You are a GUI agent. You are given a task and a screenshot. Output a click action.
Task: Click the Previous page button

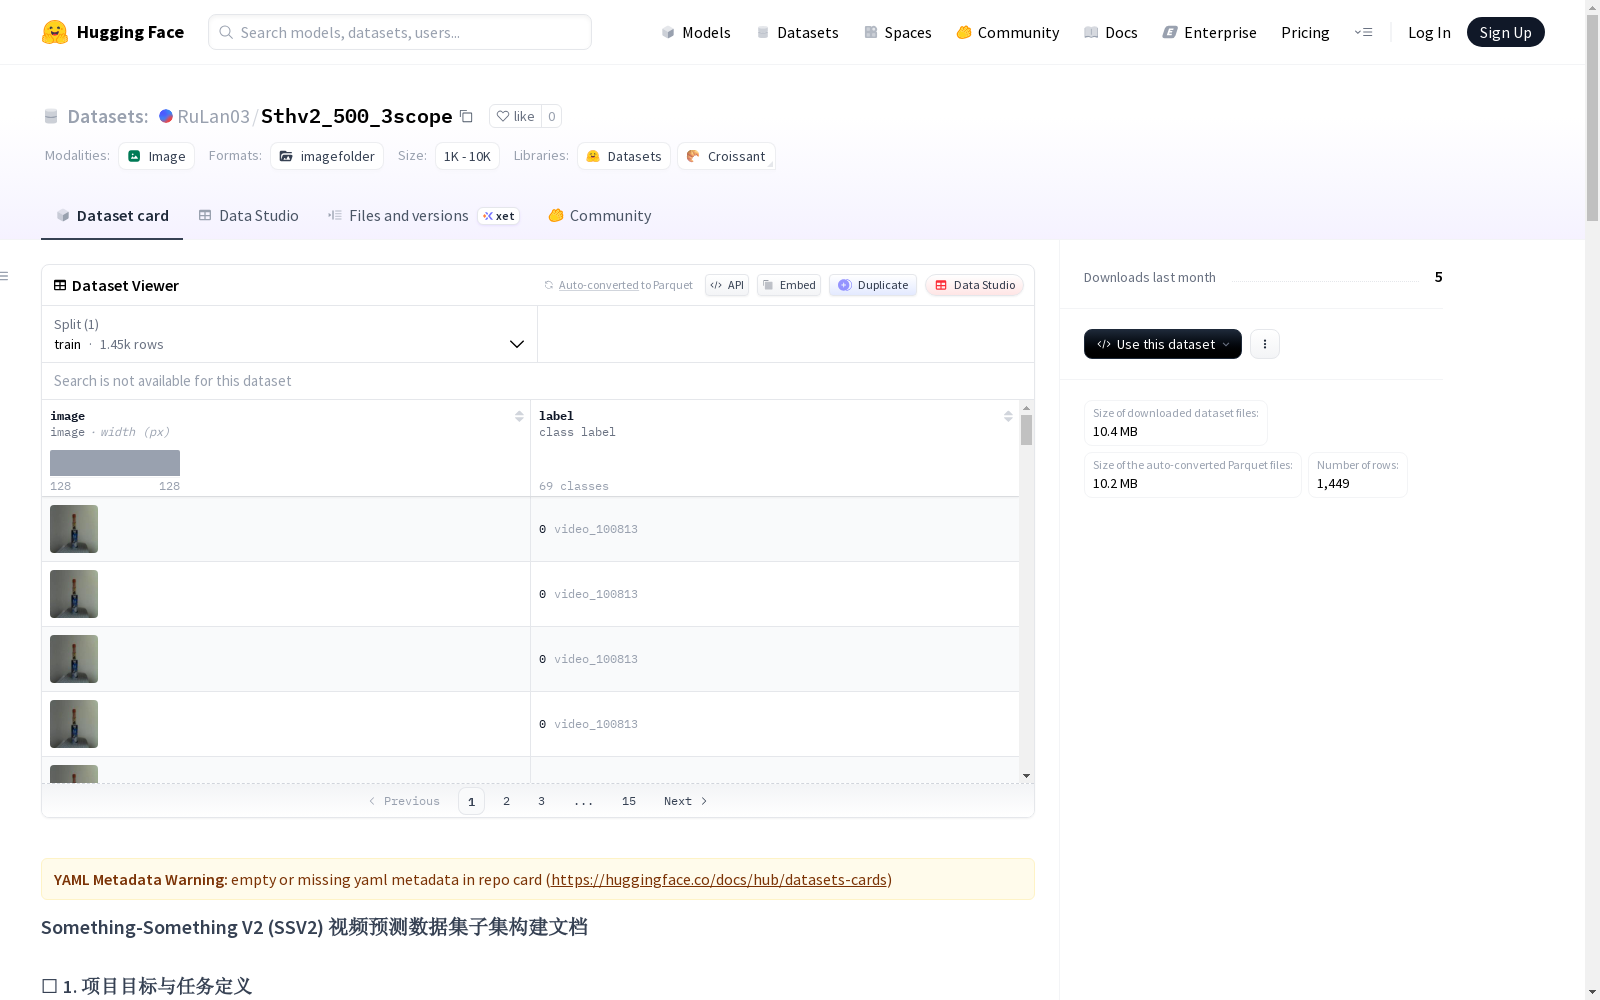(x=404, y=801)
